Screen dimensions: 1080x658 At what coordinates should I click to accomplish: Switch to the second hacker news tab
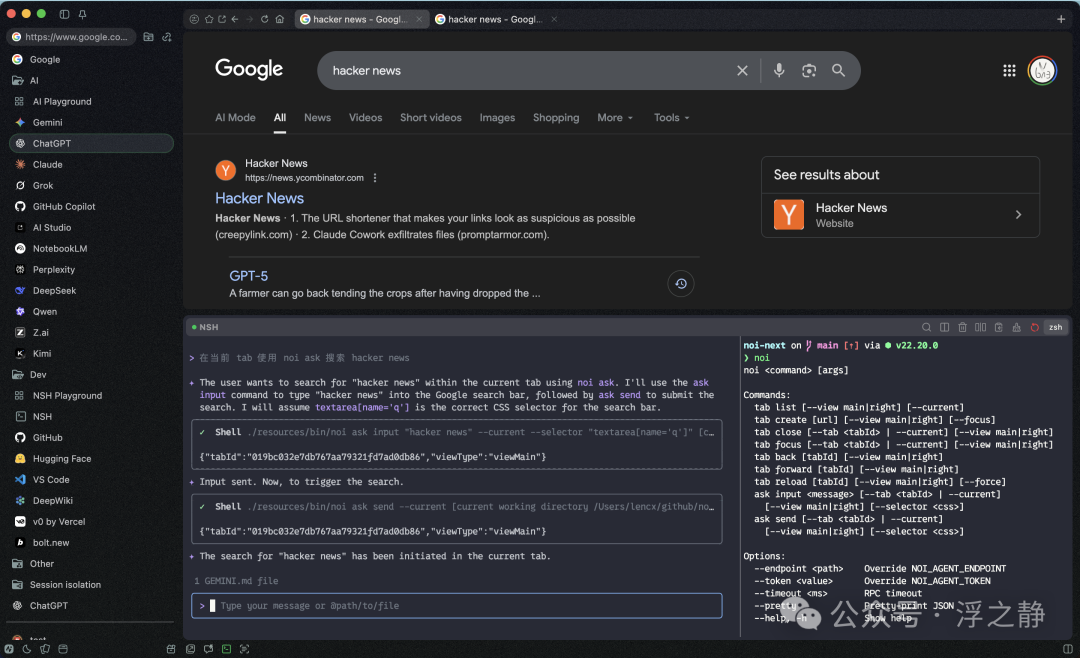pos(494,19)
